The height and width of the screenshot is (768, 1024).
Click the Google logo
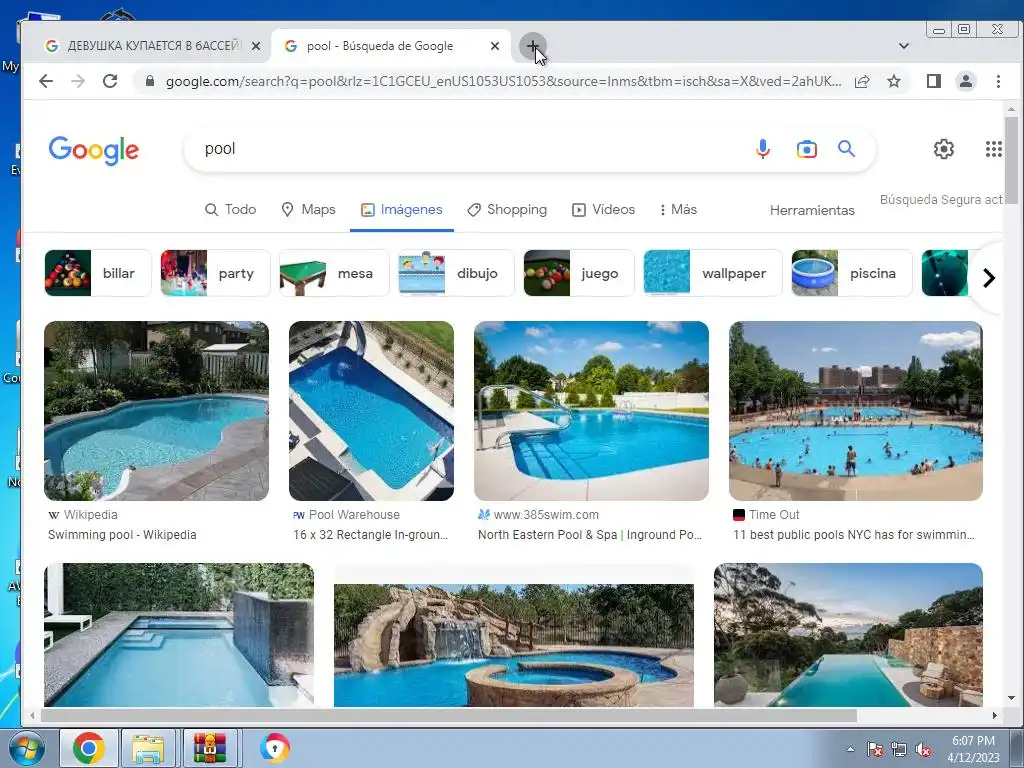coord(93,150)
